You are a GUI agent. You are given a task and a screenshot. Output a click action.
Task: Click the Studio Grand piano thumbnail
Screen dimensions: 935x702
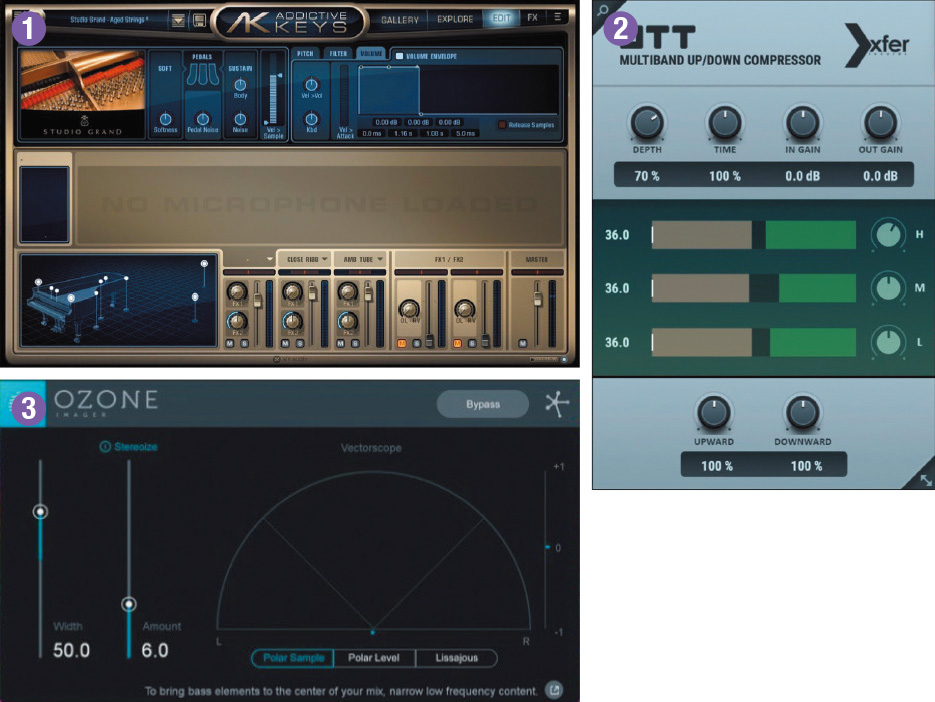83,94
